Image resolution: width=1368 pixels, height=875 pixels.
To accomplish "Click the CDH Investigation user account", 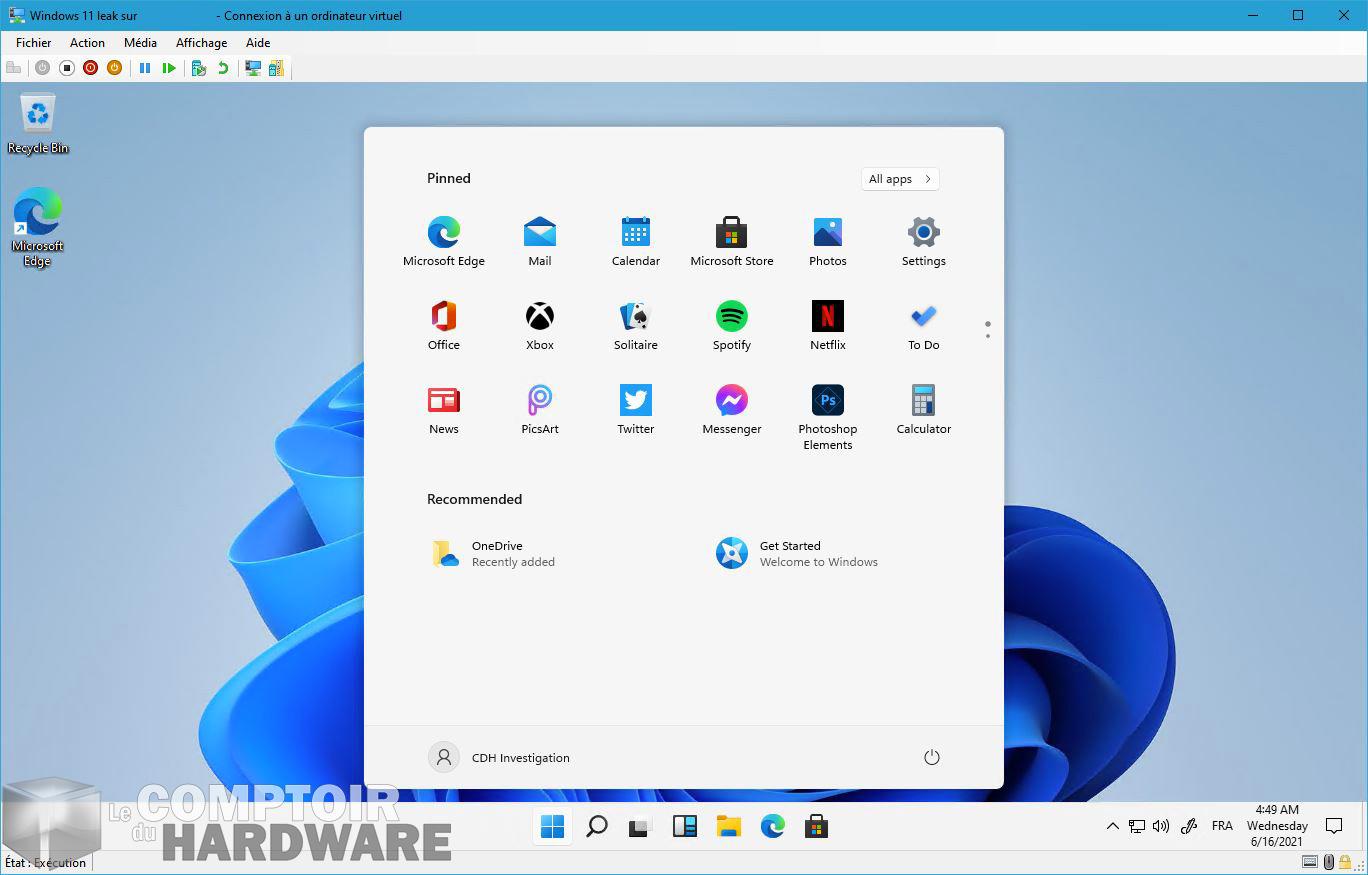I will click(x=499, y=757).
